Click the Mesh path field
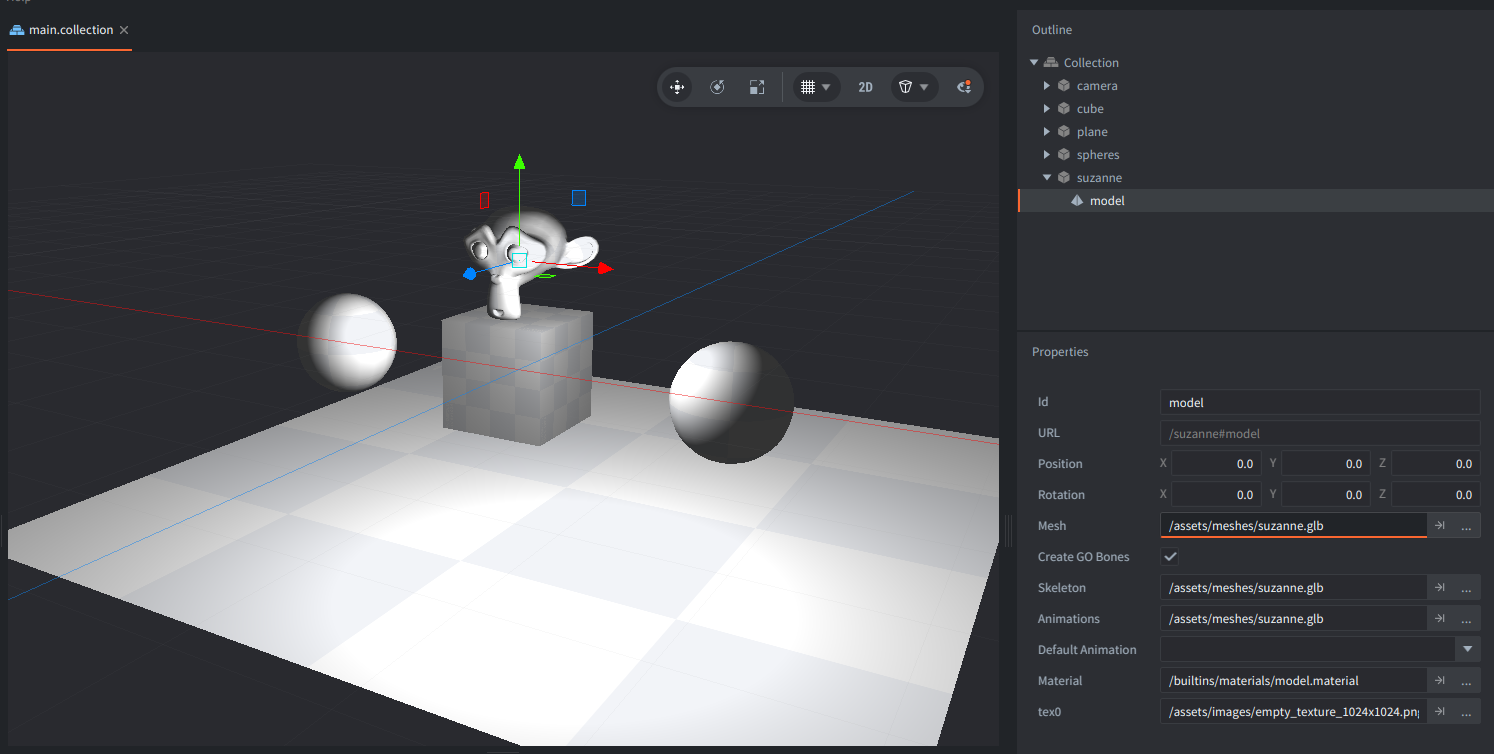Image resolution: width=1494 pixels, height=754 pixels. pyautogui.click(x=1294, y=525)
